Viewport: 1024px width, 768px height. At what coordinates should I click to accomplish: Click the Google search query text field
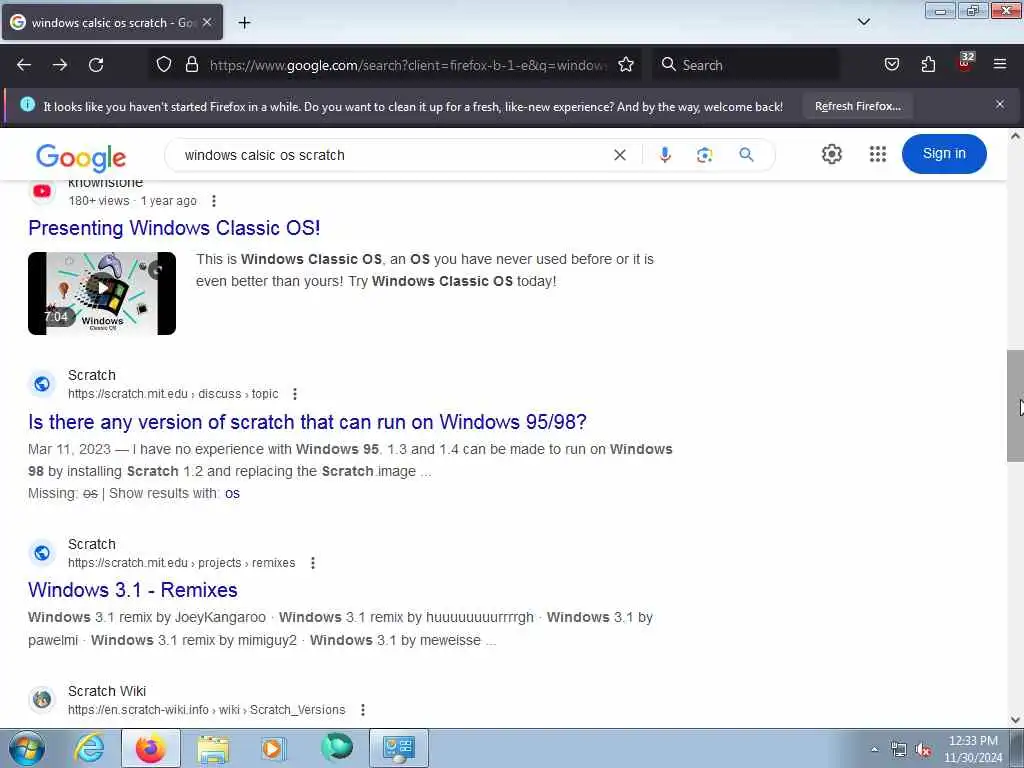[392, 155]
